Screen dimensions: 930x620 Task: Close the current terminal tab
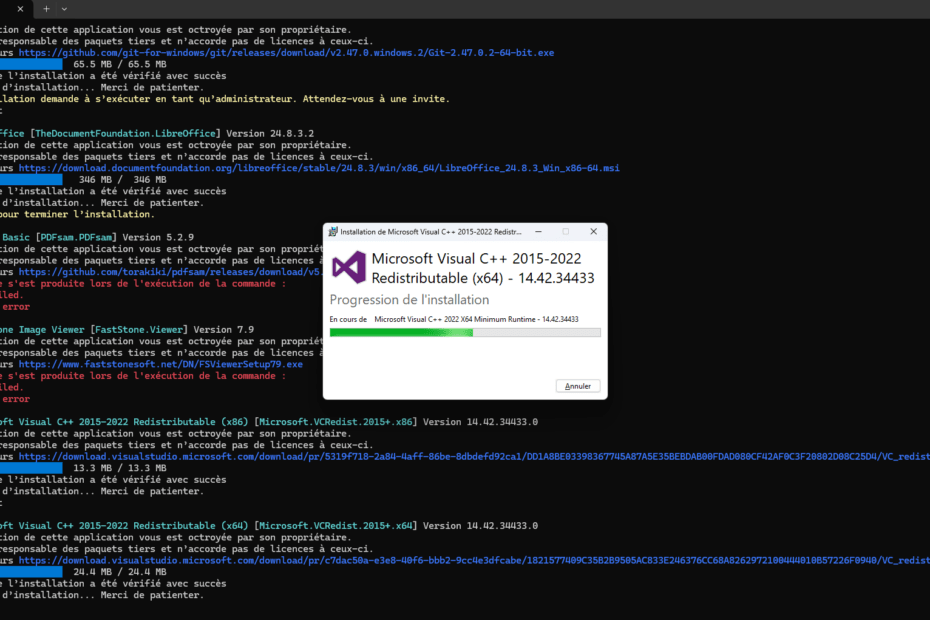tap(20, 9)
